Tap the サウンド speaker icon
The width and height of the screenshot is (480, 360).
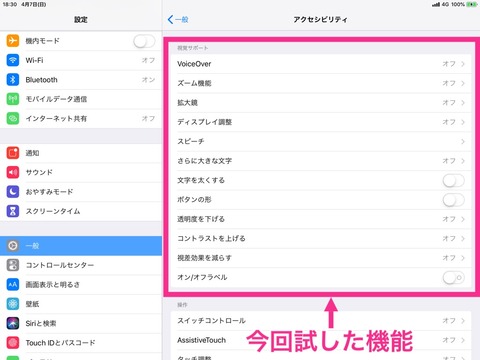pos(13,172)
